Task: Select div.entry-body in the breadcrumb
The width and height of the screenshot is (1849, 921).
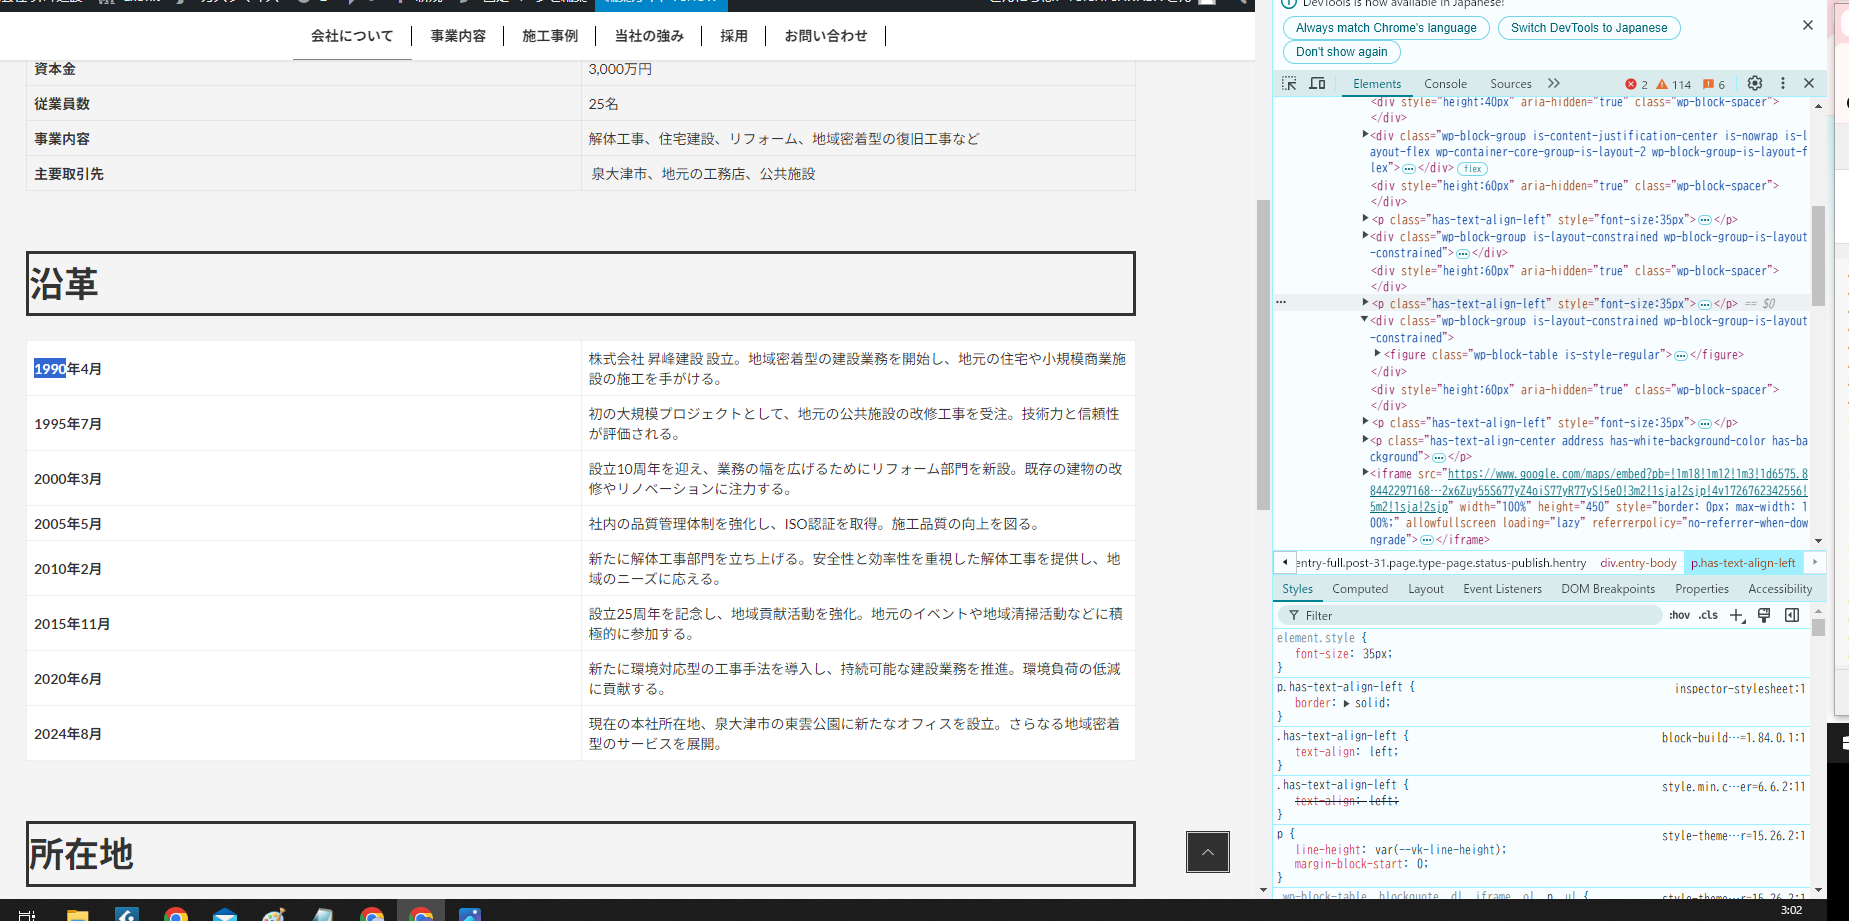Action: click(x=1638, y=563)
